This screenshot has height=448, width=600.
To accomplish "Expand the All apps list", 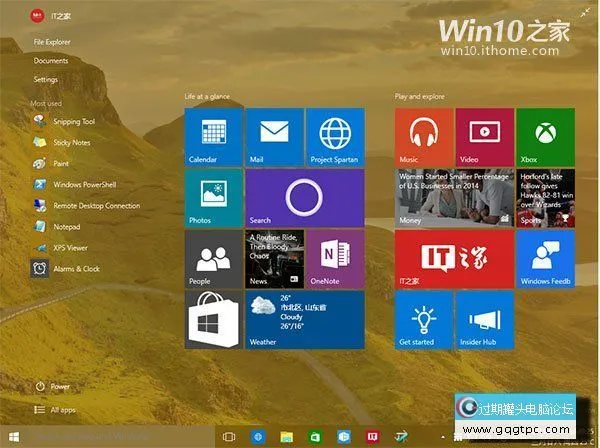I will pyautogui.click(x=62, y=410).
